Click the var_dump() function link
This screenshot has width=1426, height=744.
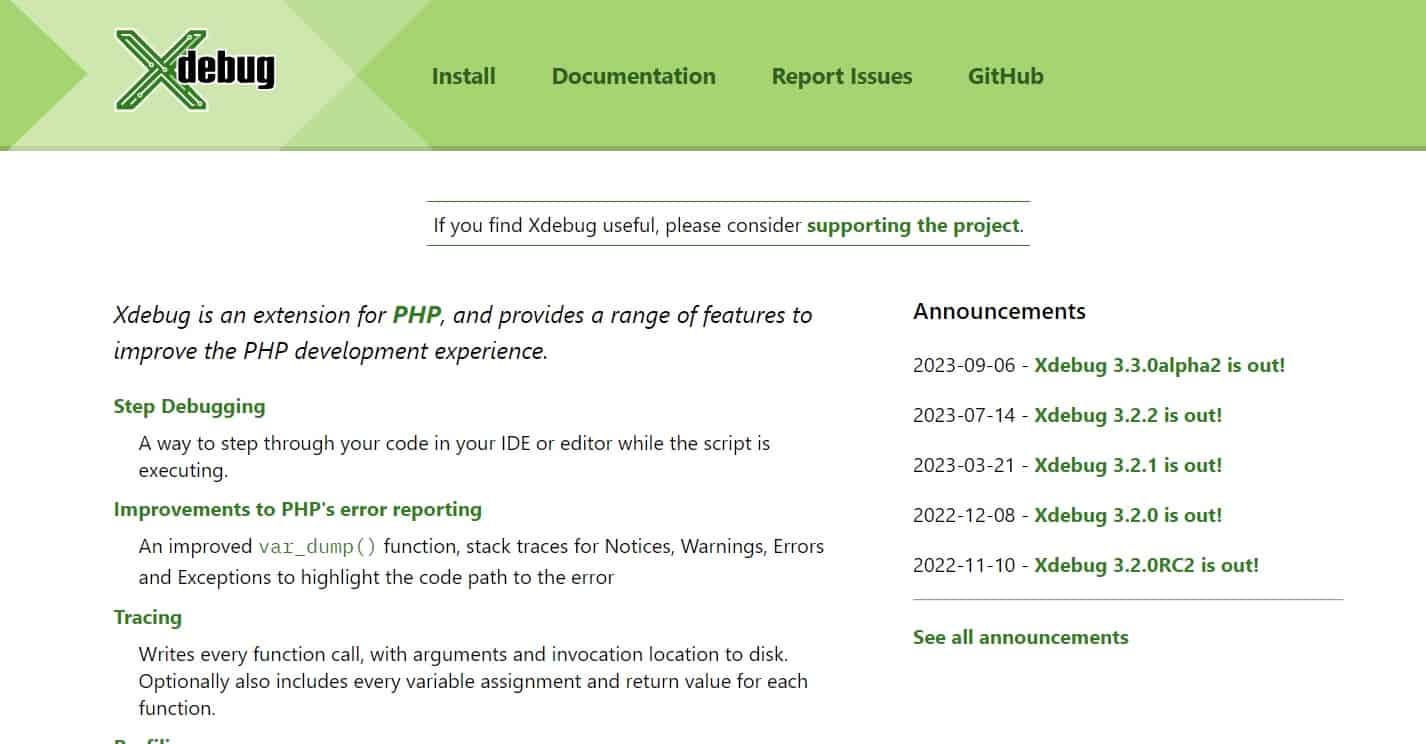point(318,547)
